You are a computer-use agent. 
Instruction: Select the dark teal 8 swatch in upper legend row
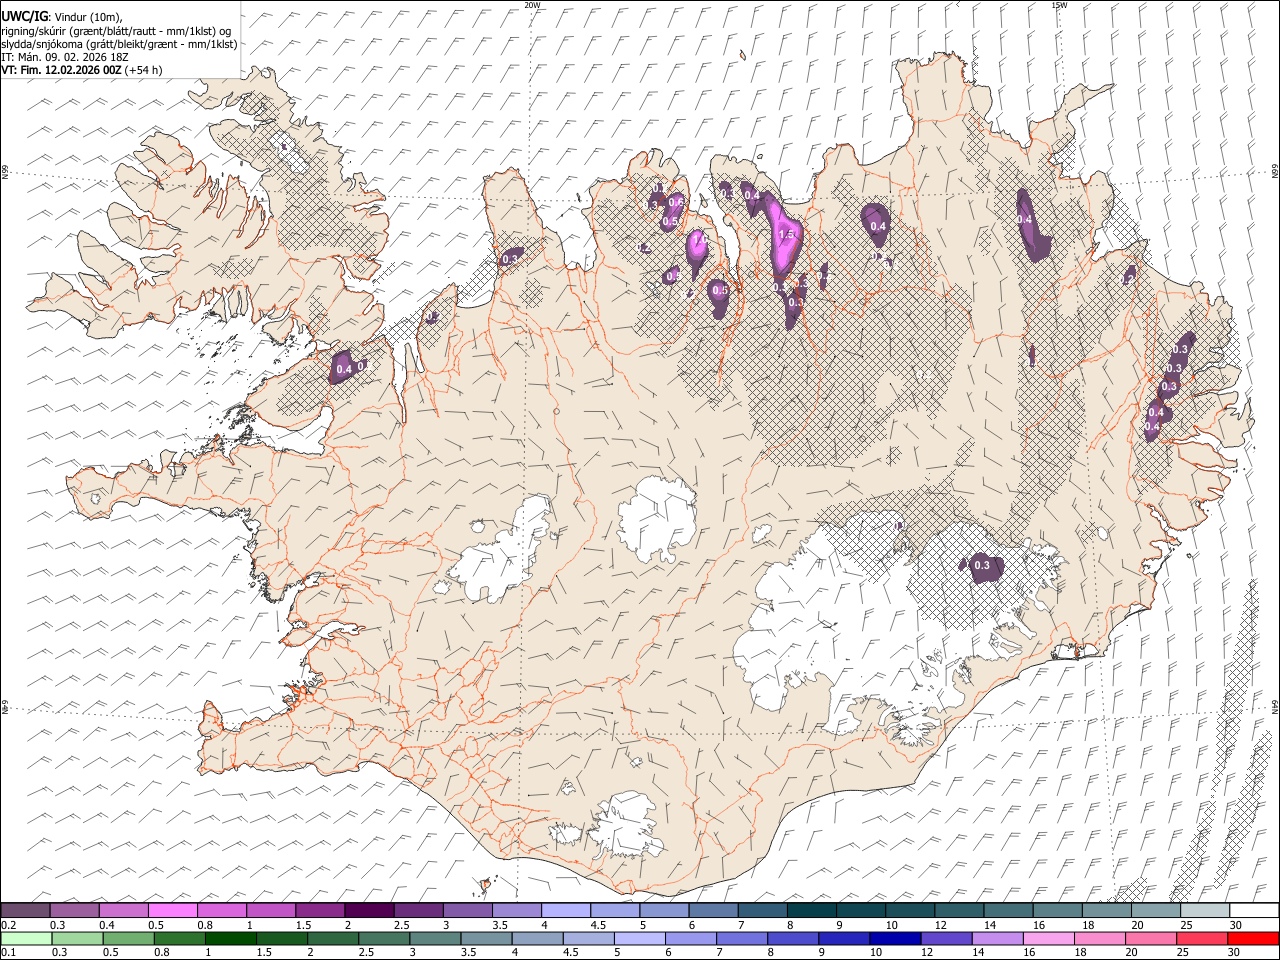pos(811,911)
